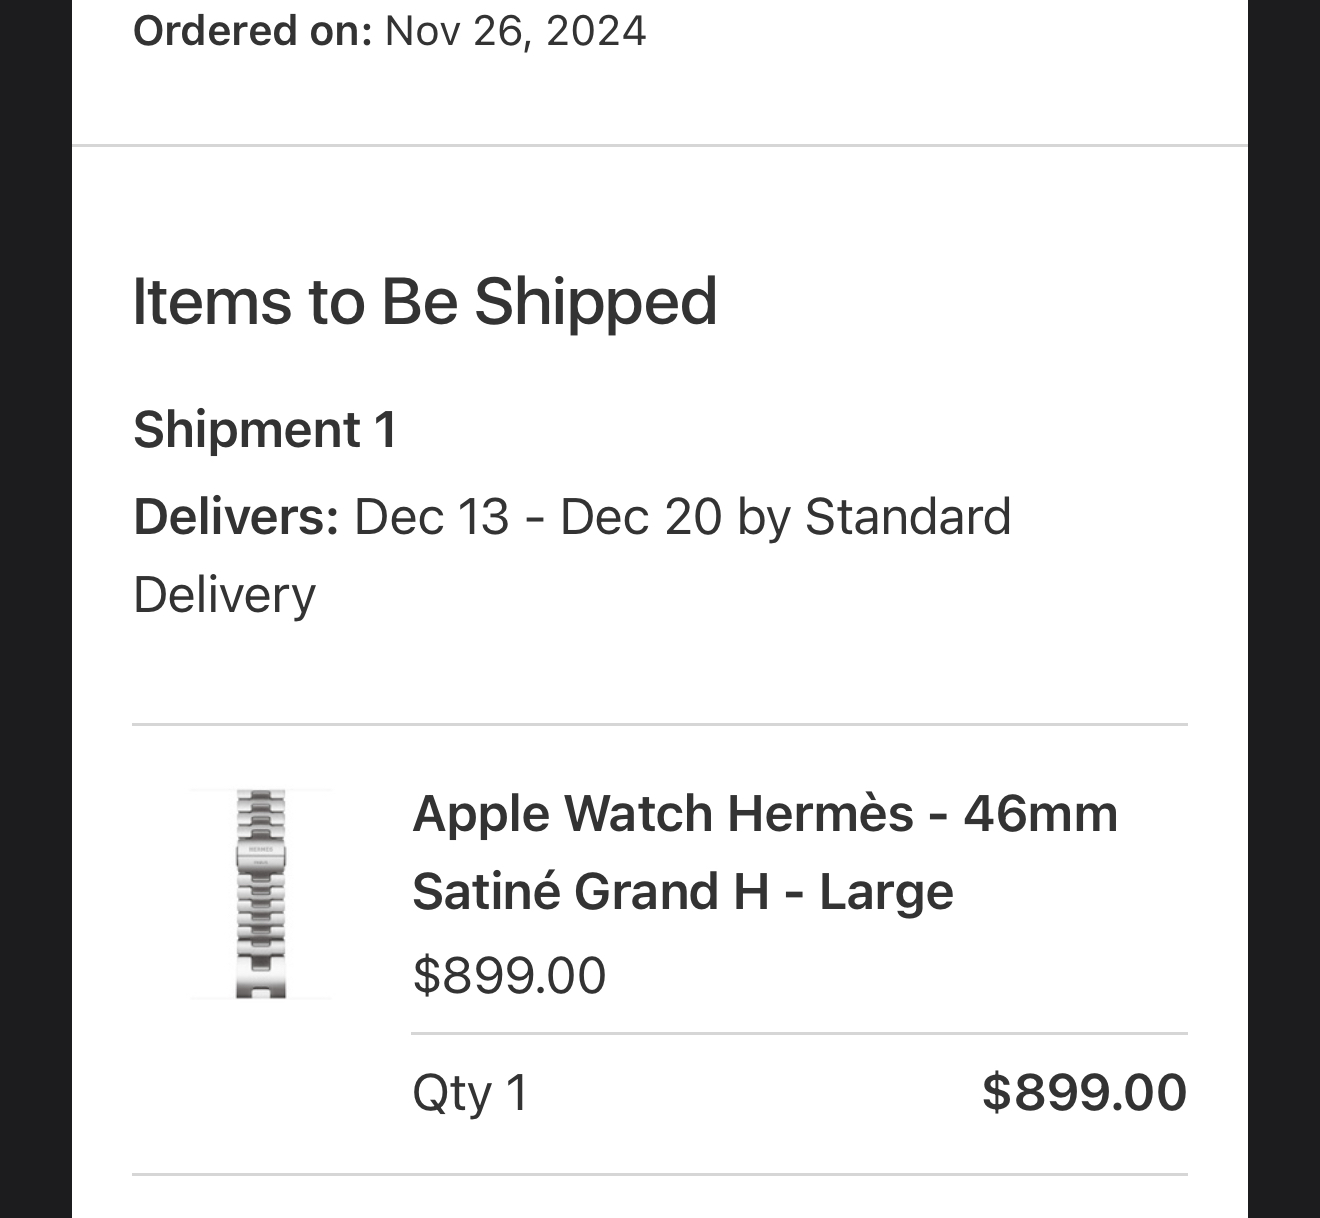Click the word Standard in delivery method
Screen dimensions: 1320x1218
coord(907,517)
